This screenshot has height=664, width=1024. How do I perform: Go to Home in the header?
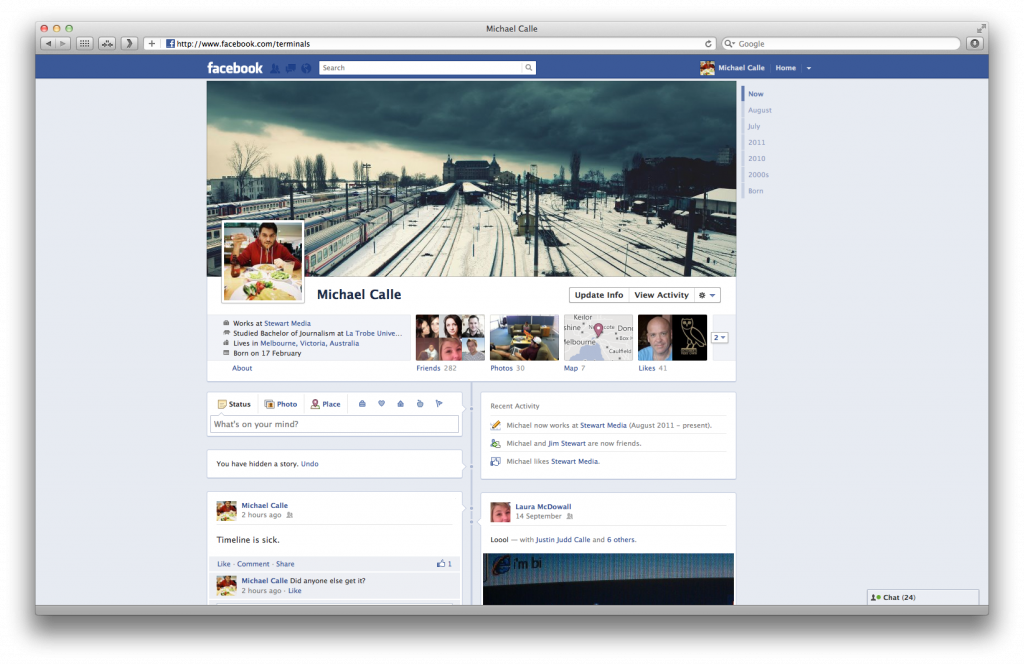[x=786, y=68]
